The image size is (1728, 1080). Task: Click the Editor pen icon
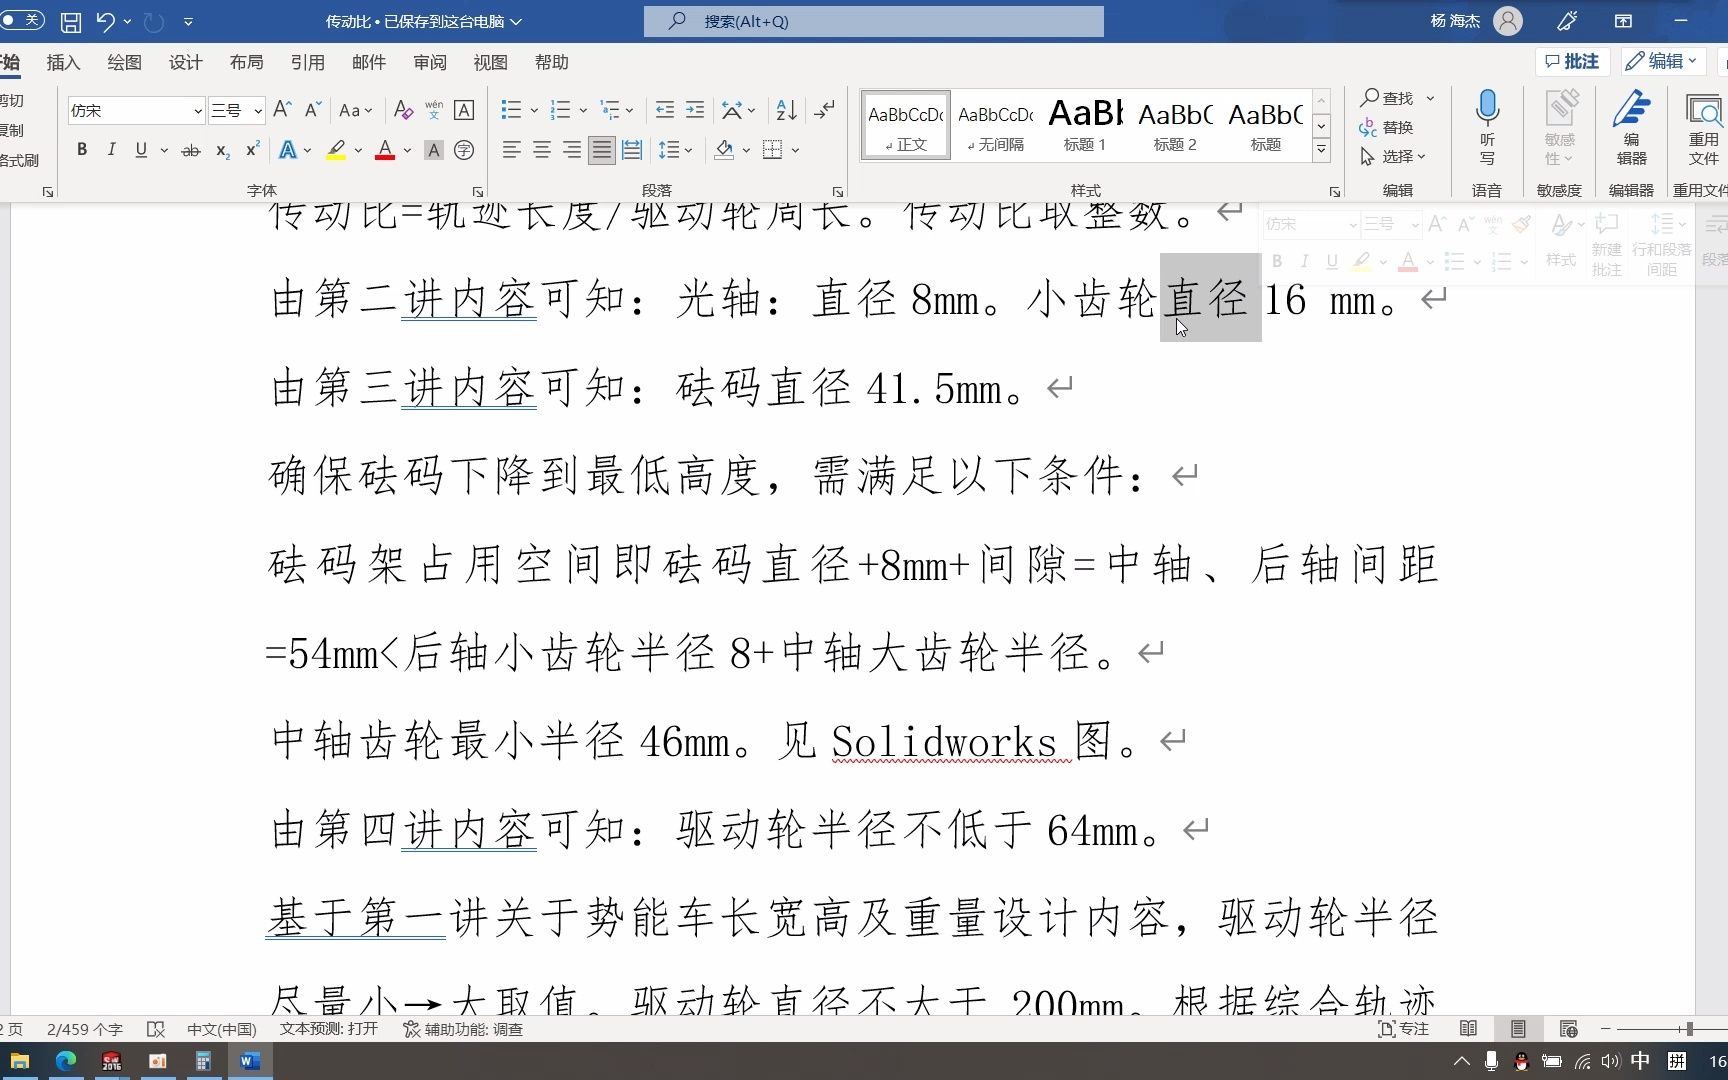(1631, 128)
